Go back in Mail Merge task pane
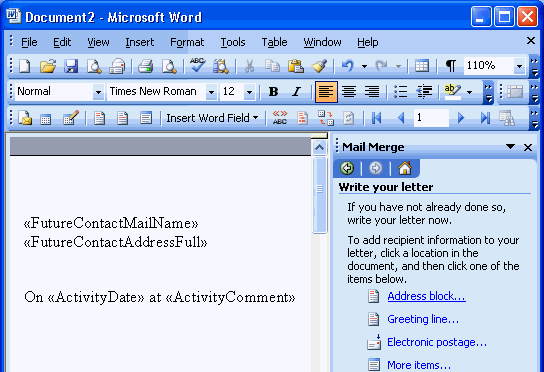544x372 pixels. 347,168
